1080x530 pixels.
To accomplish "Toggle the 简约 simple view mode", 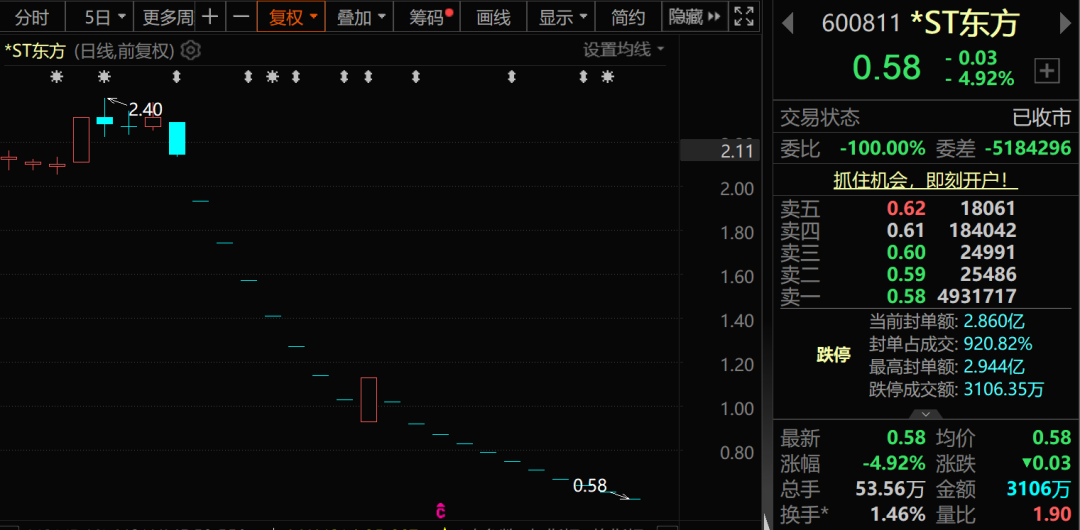I will click(x=628, y=17).
